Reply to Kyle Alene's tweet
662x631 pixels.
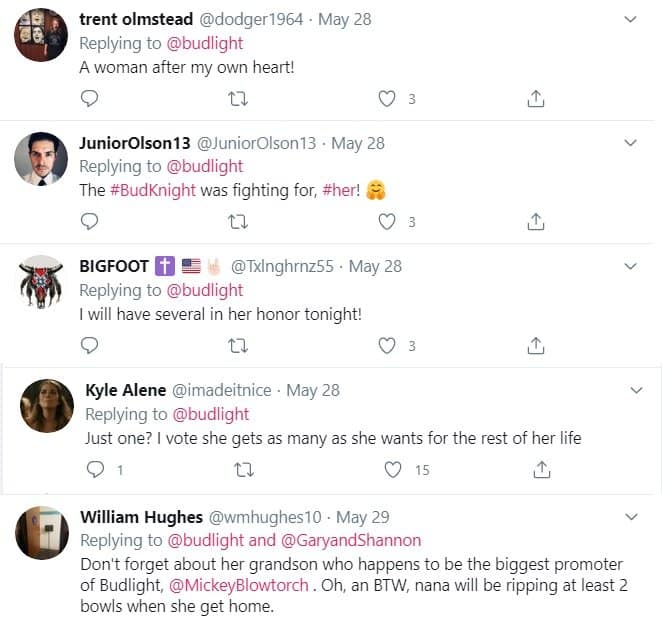(x=96, y=468)
